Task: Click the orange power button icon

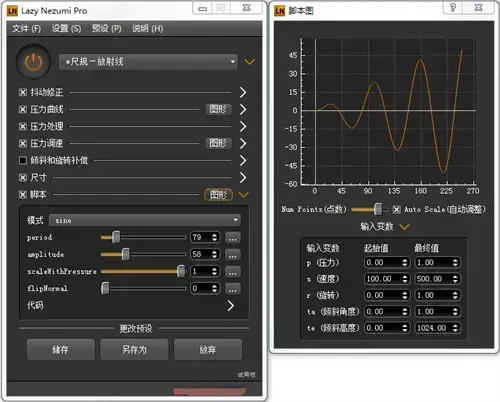Action: tap(33, 62)
